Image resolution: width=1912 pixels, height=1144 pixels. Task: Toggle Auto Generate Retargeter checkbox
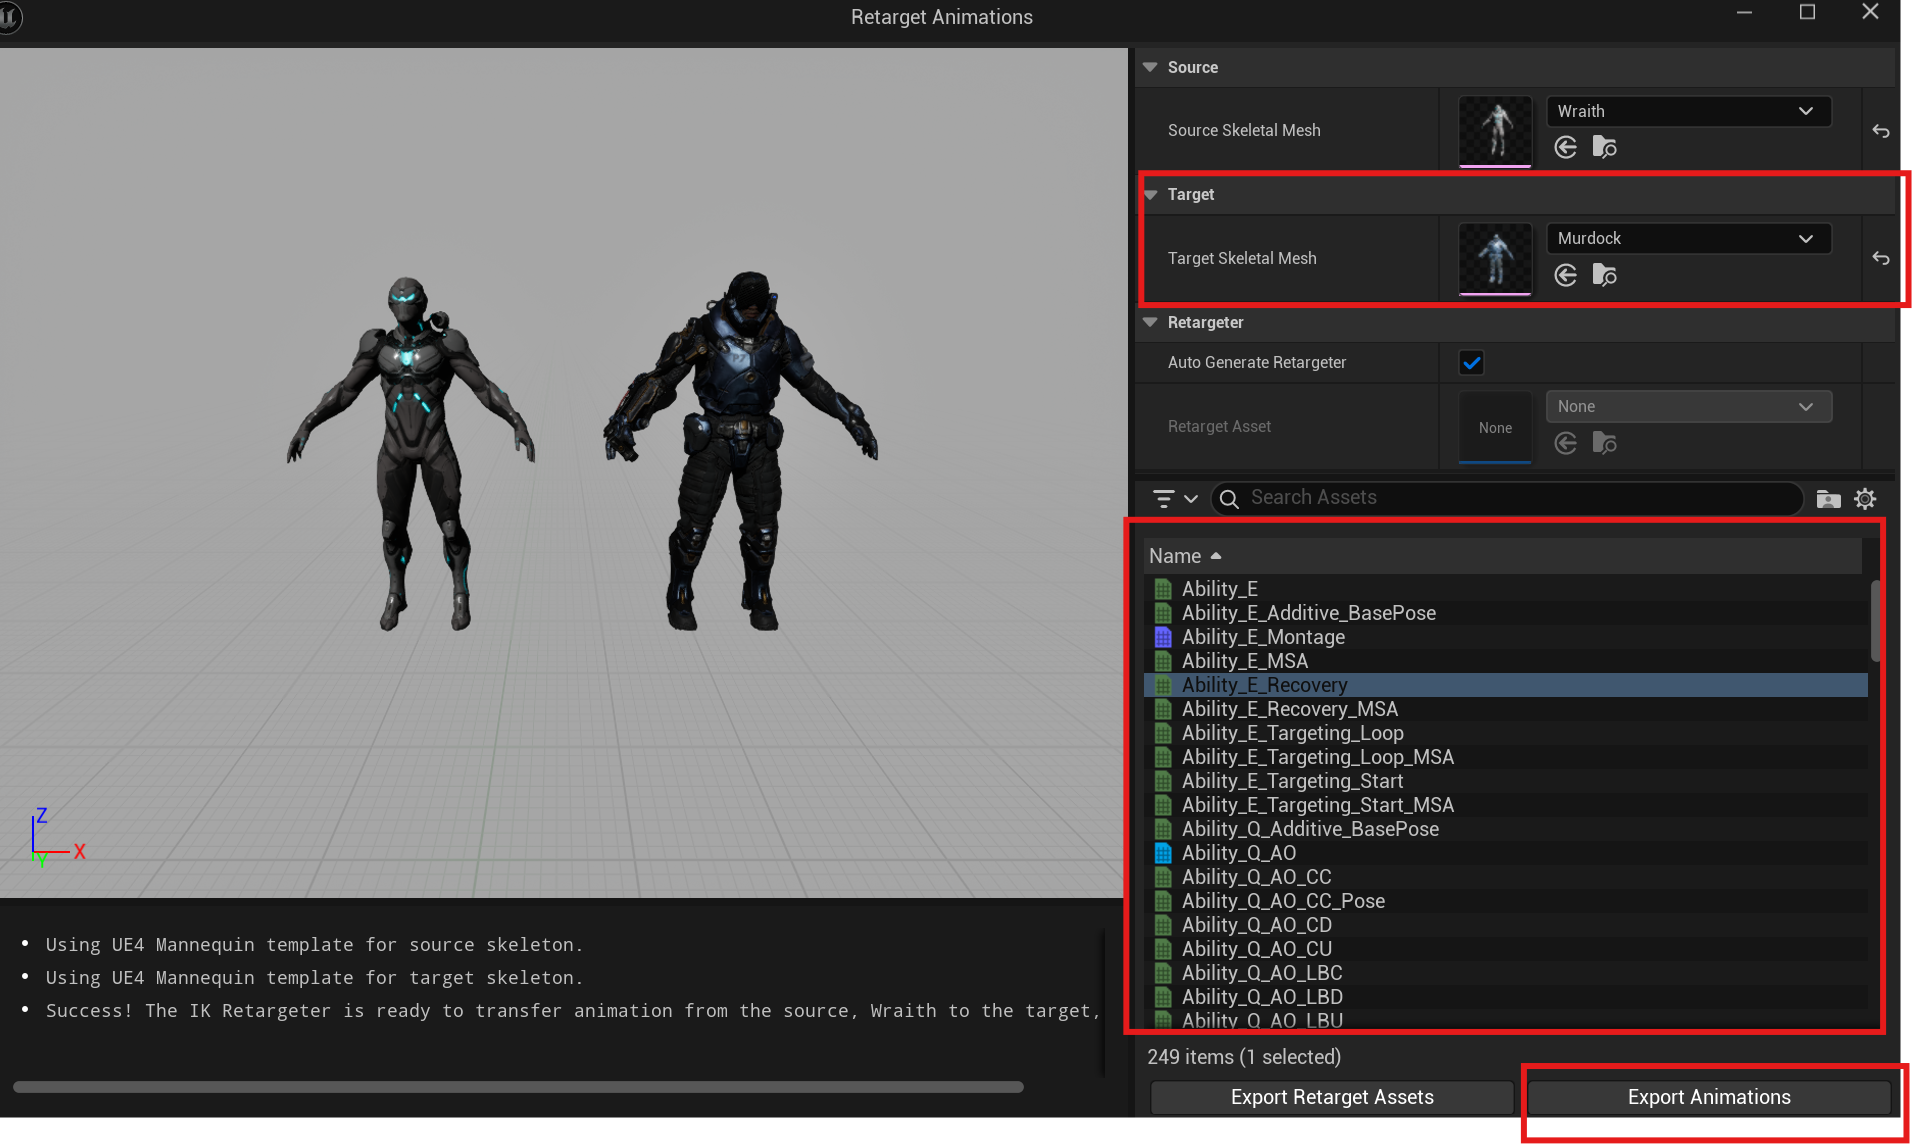click(x=1471, y=363)
